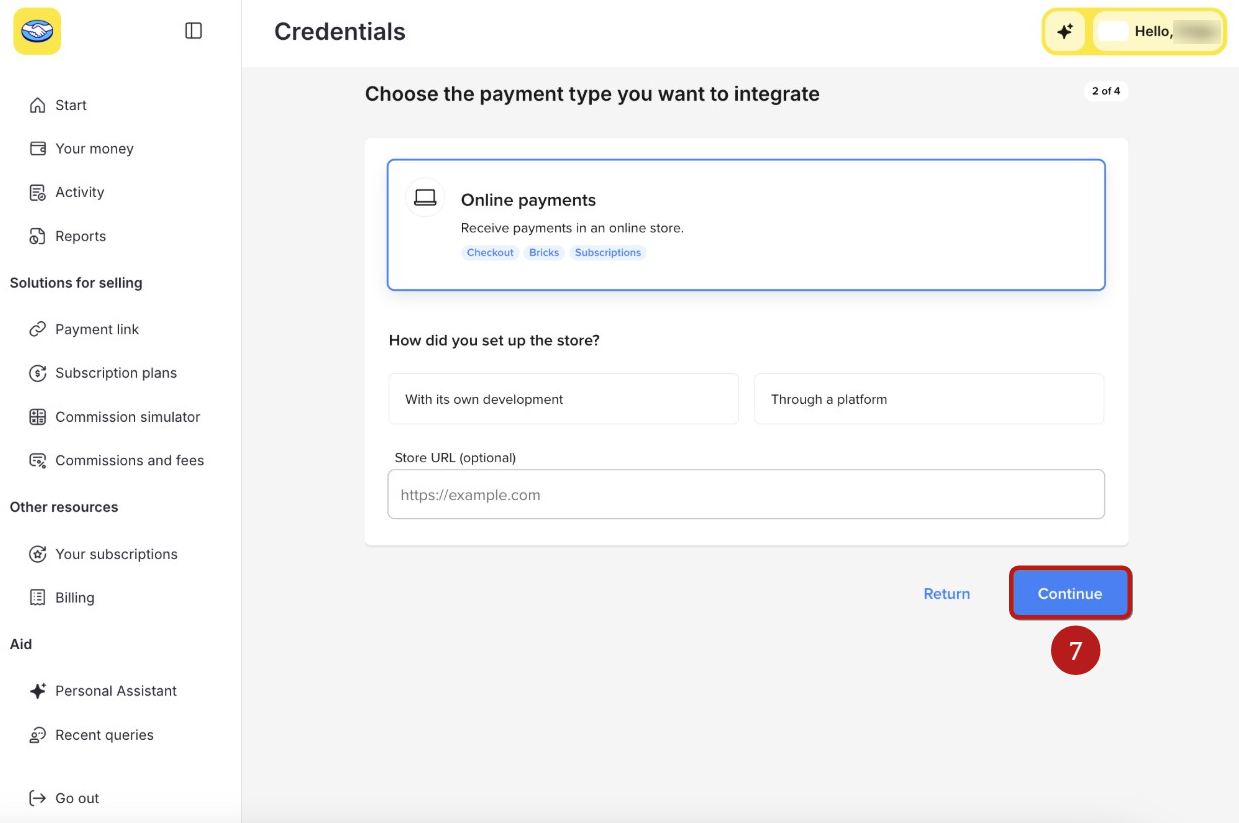Image resolution: width=1239 pixels, height=823 pixels.
Task: Collapse the sidebar with the panel icon
Action: (194, 31)
